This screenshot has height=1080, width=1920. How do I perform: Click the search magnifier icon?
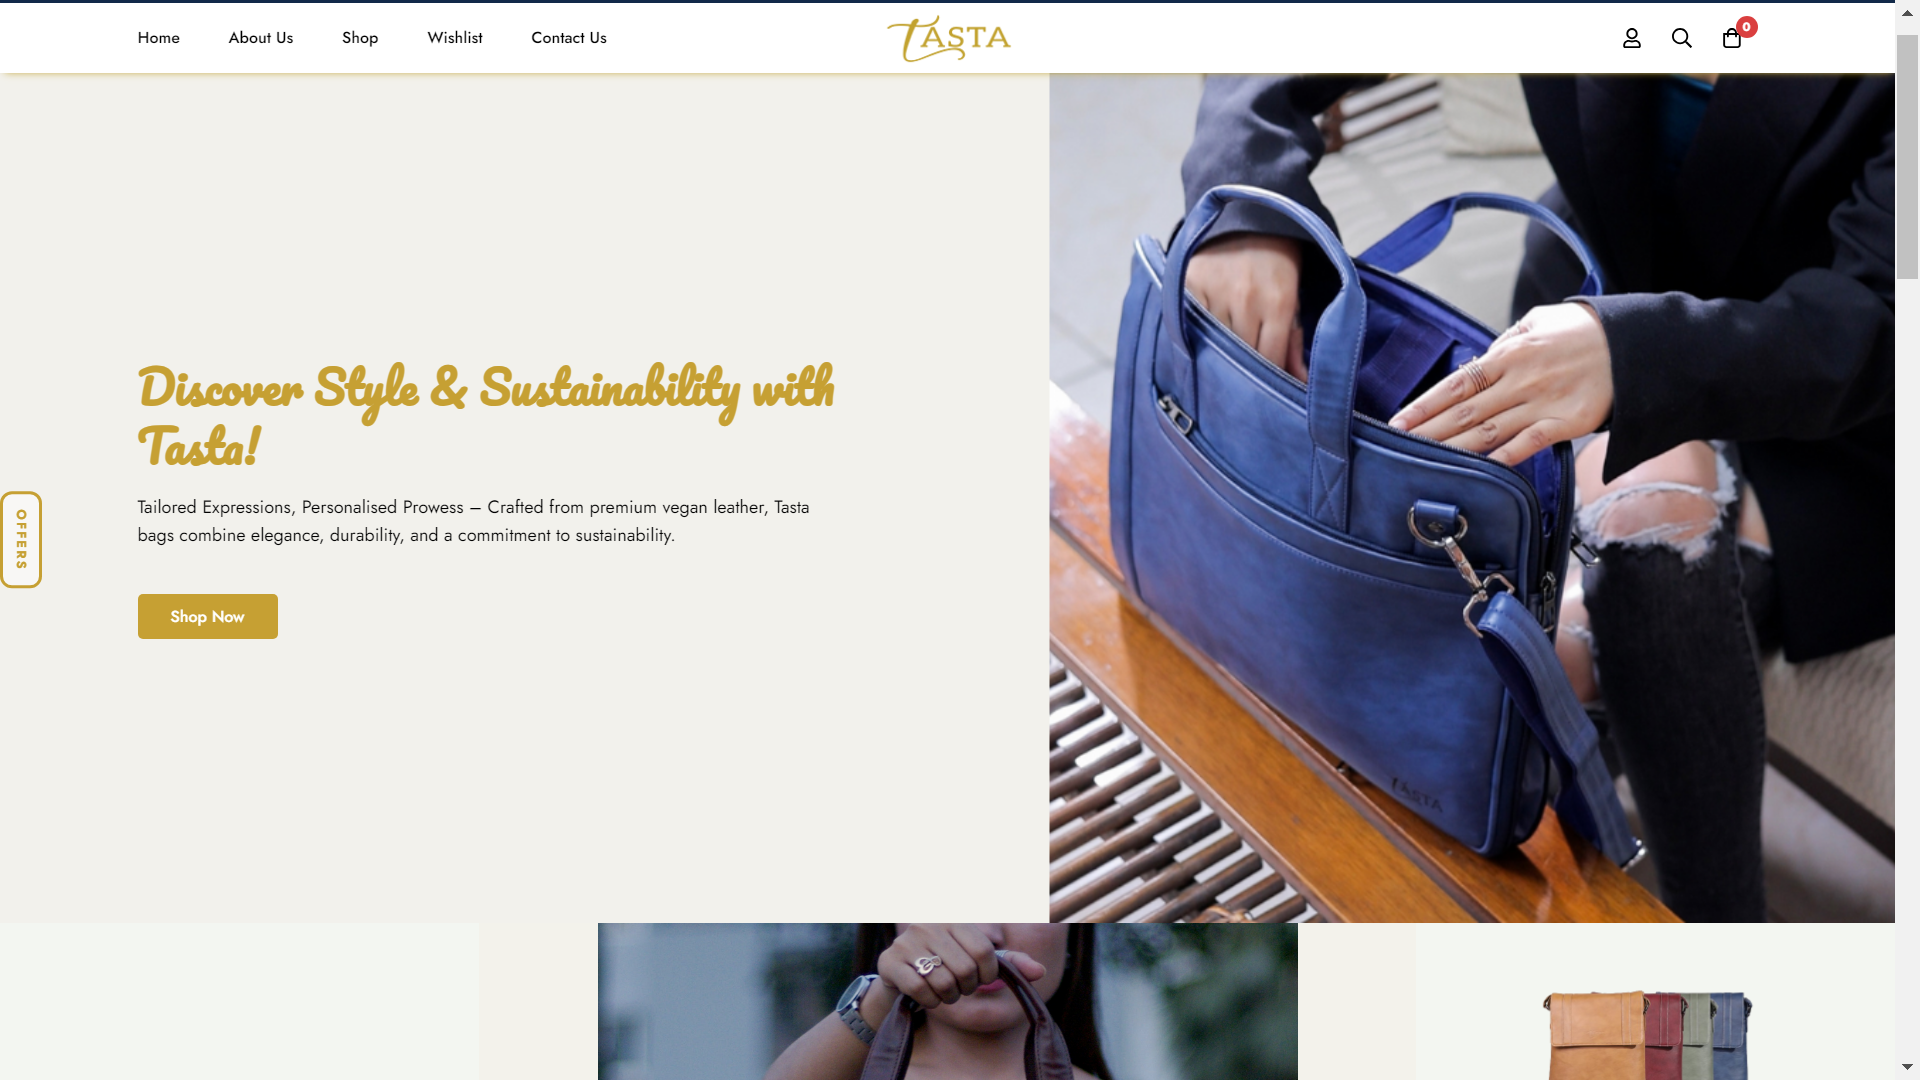1681,38
